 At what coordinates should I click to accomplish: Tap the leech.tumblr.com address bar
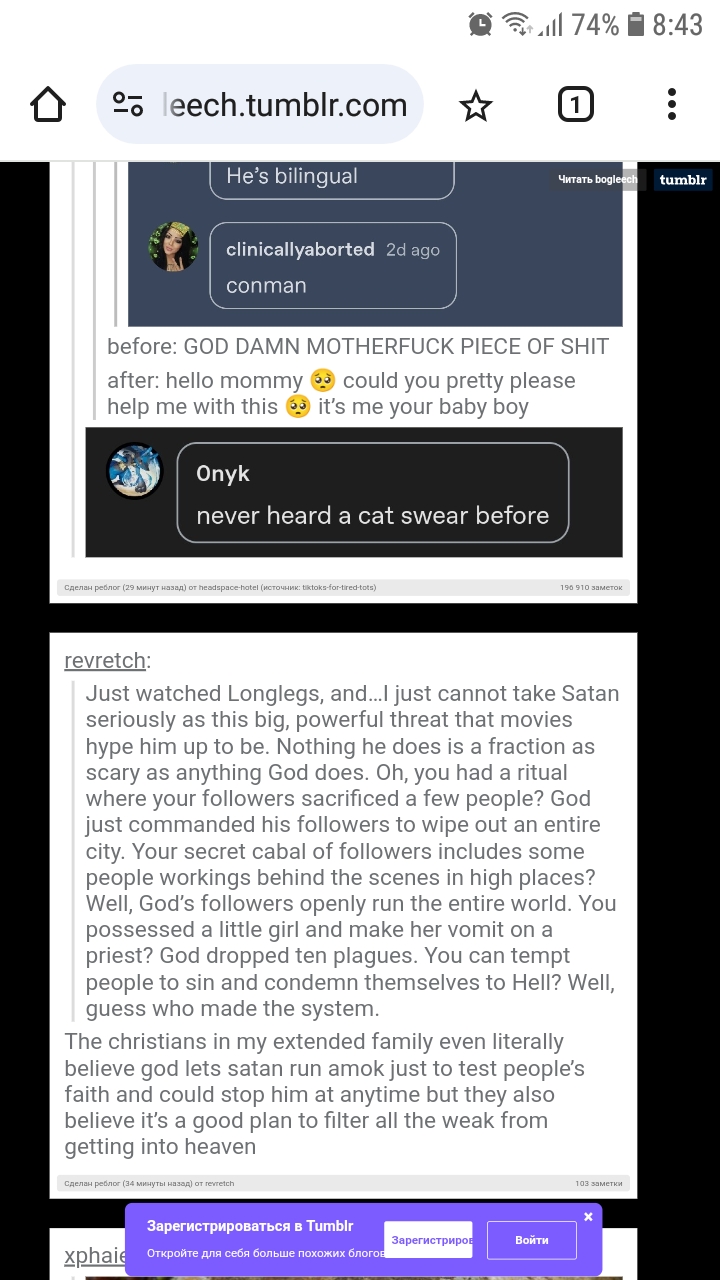tap(260, 105)
